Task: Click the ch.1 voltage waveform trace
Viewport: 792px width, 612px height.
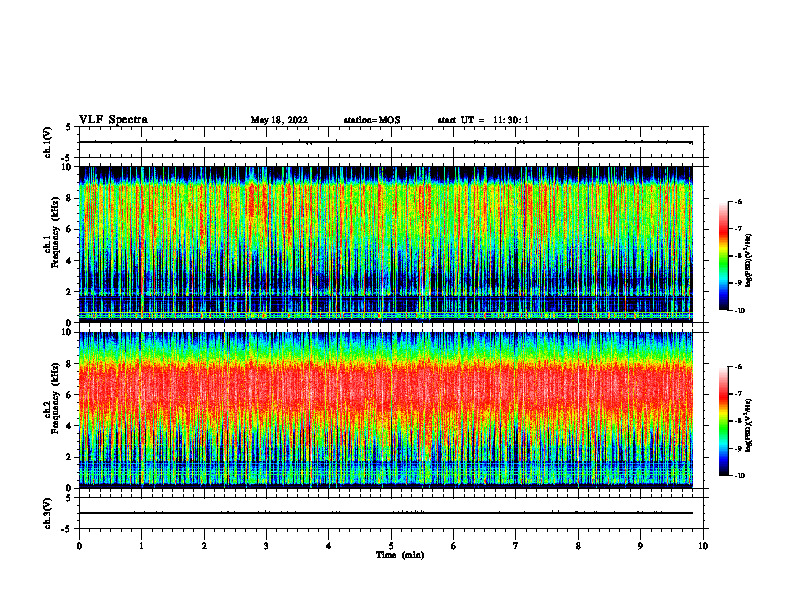Action: [386, 142]
